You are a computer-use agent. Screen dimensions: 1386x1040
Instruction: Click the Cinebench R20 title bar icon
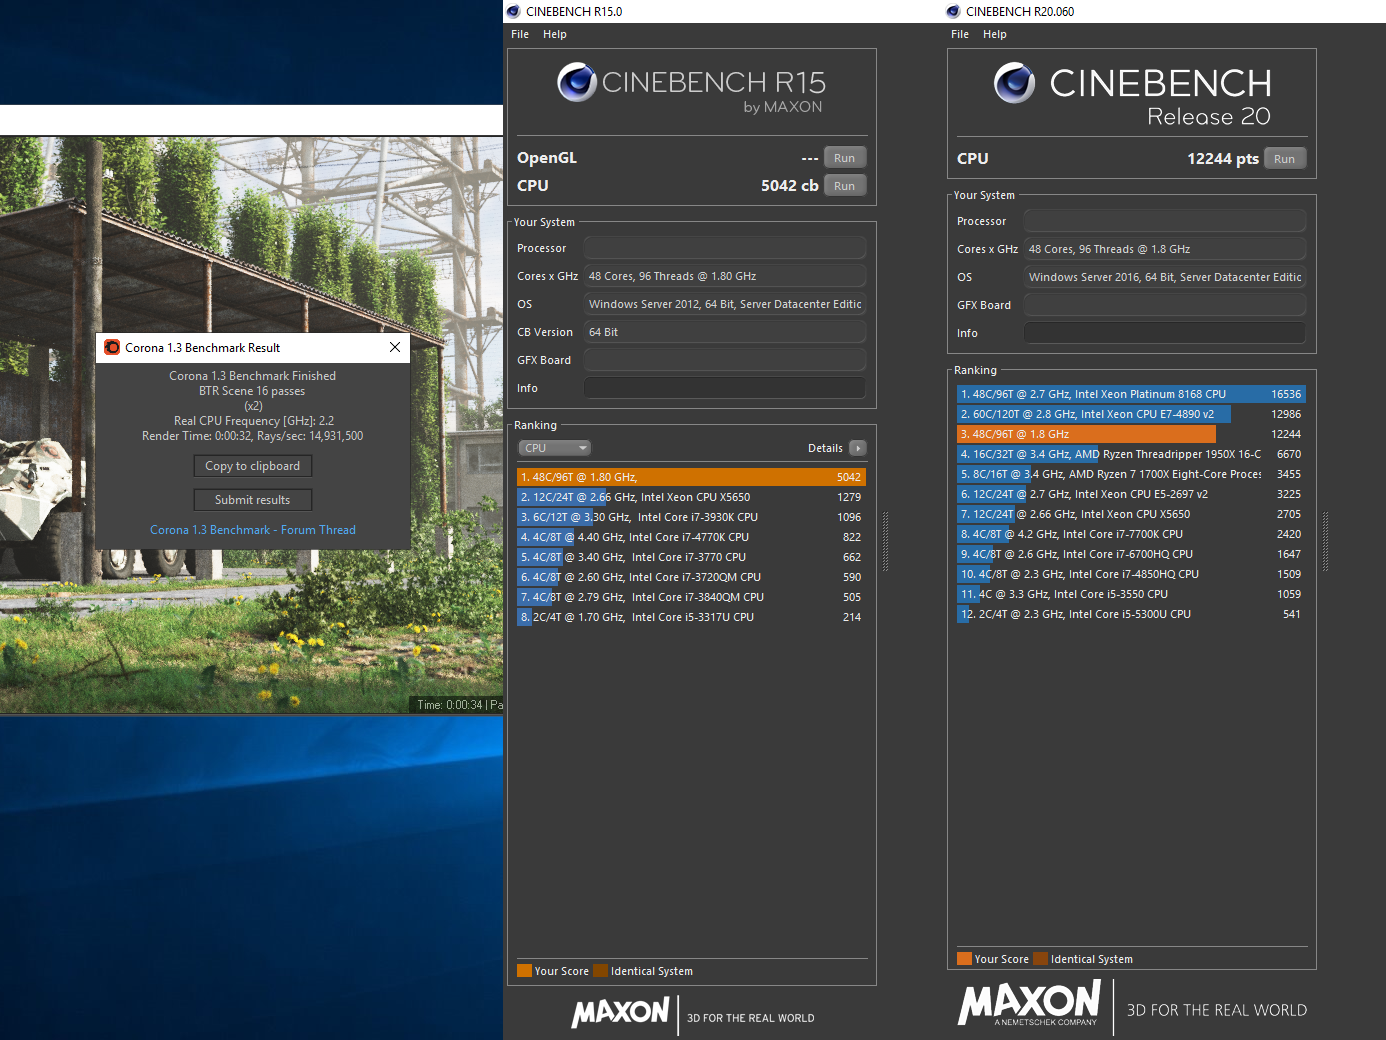[x=953, y=11]
